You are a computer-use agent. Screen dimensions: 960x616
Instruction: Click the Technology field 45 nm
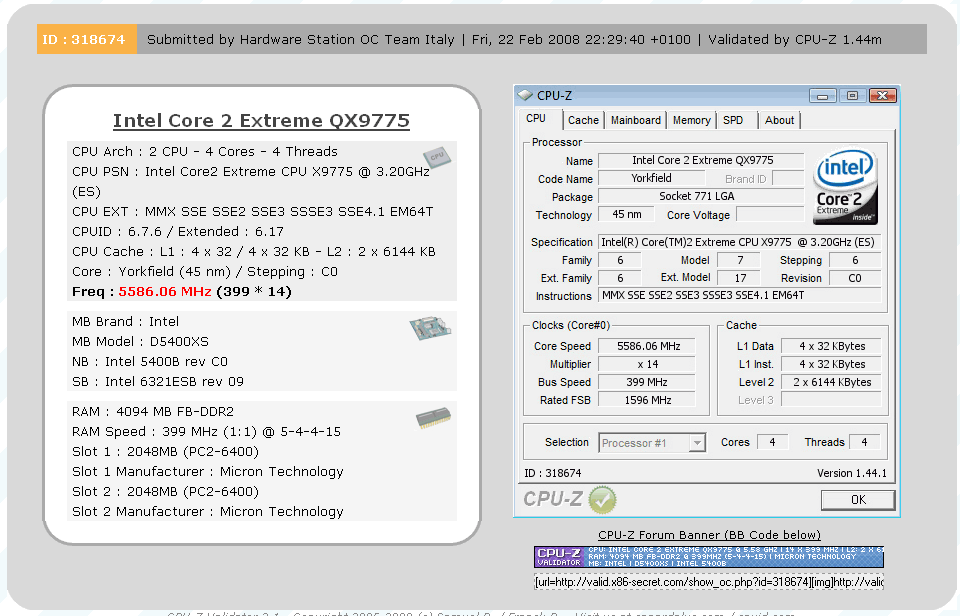click(x=626, y=214)
